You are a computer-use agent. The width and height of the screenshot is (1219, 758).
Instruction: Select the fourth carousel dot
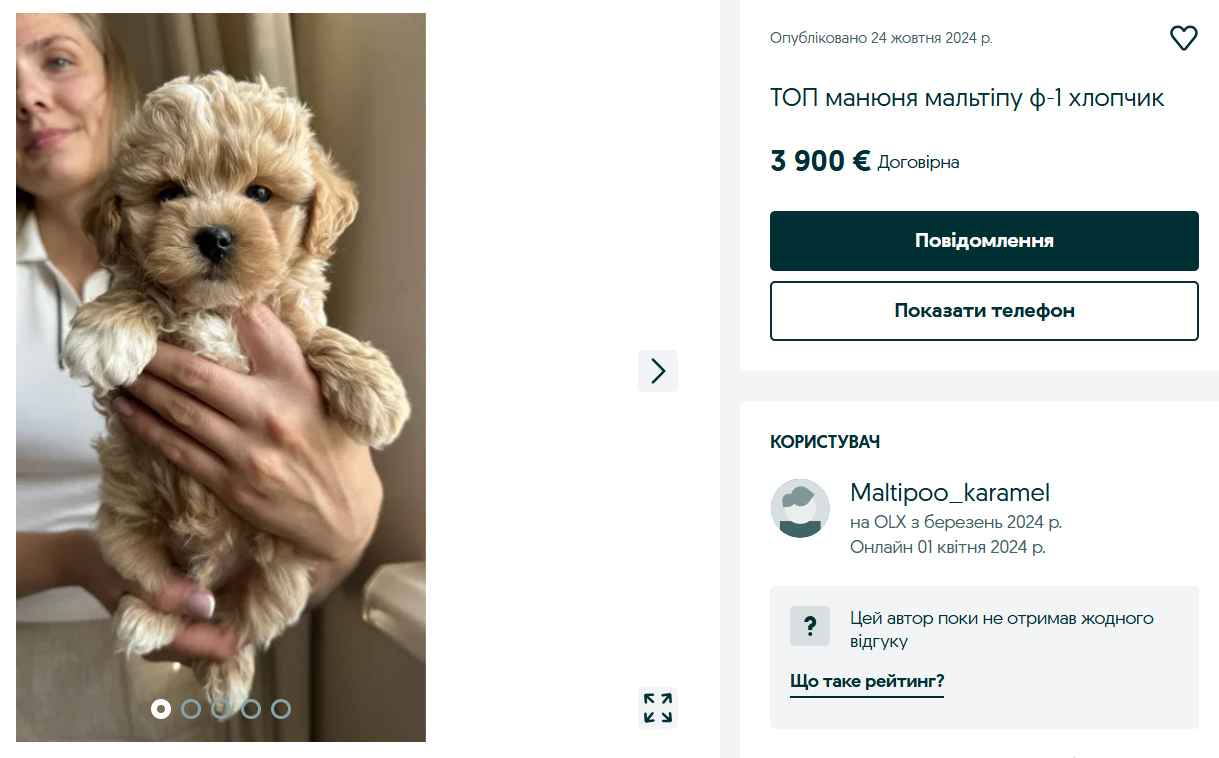tap(249, 709)
